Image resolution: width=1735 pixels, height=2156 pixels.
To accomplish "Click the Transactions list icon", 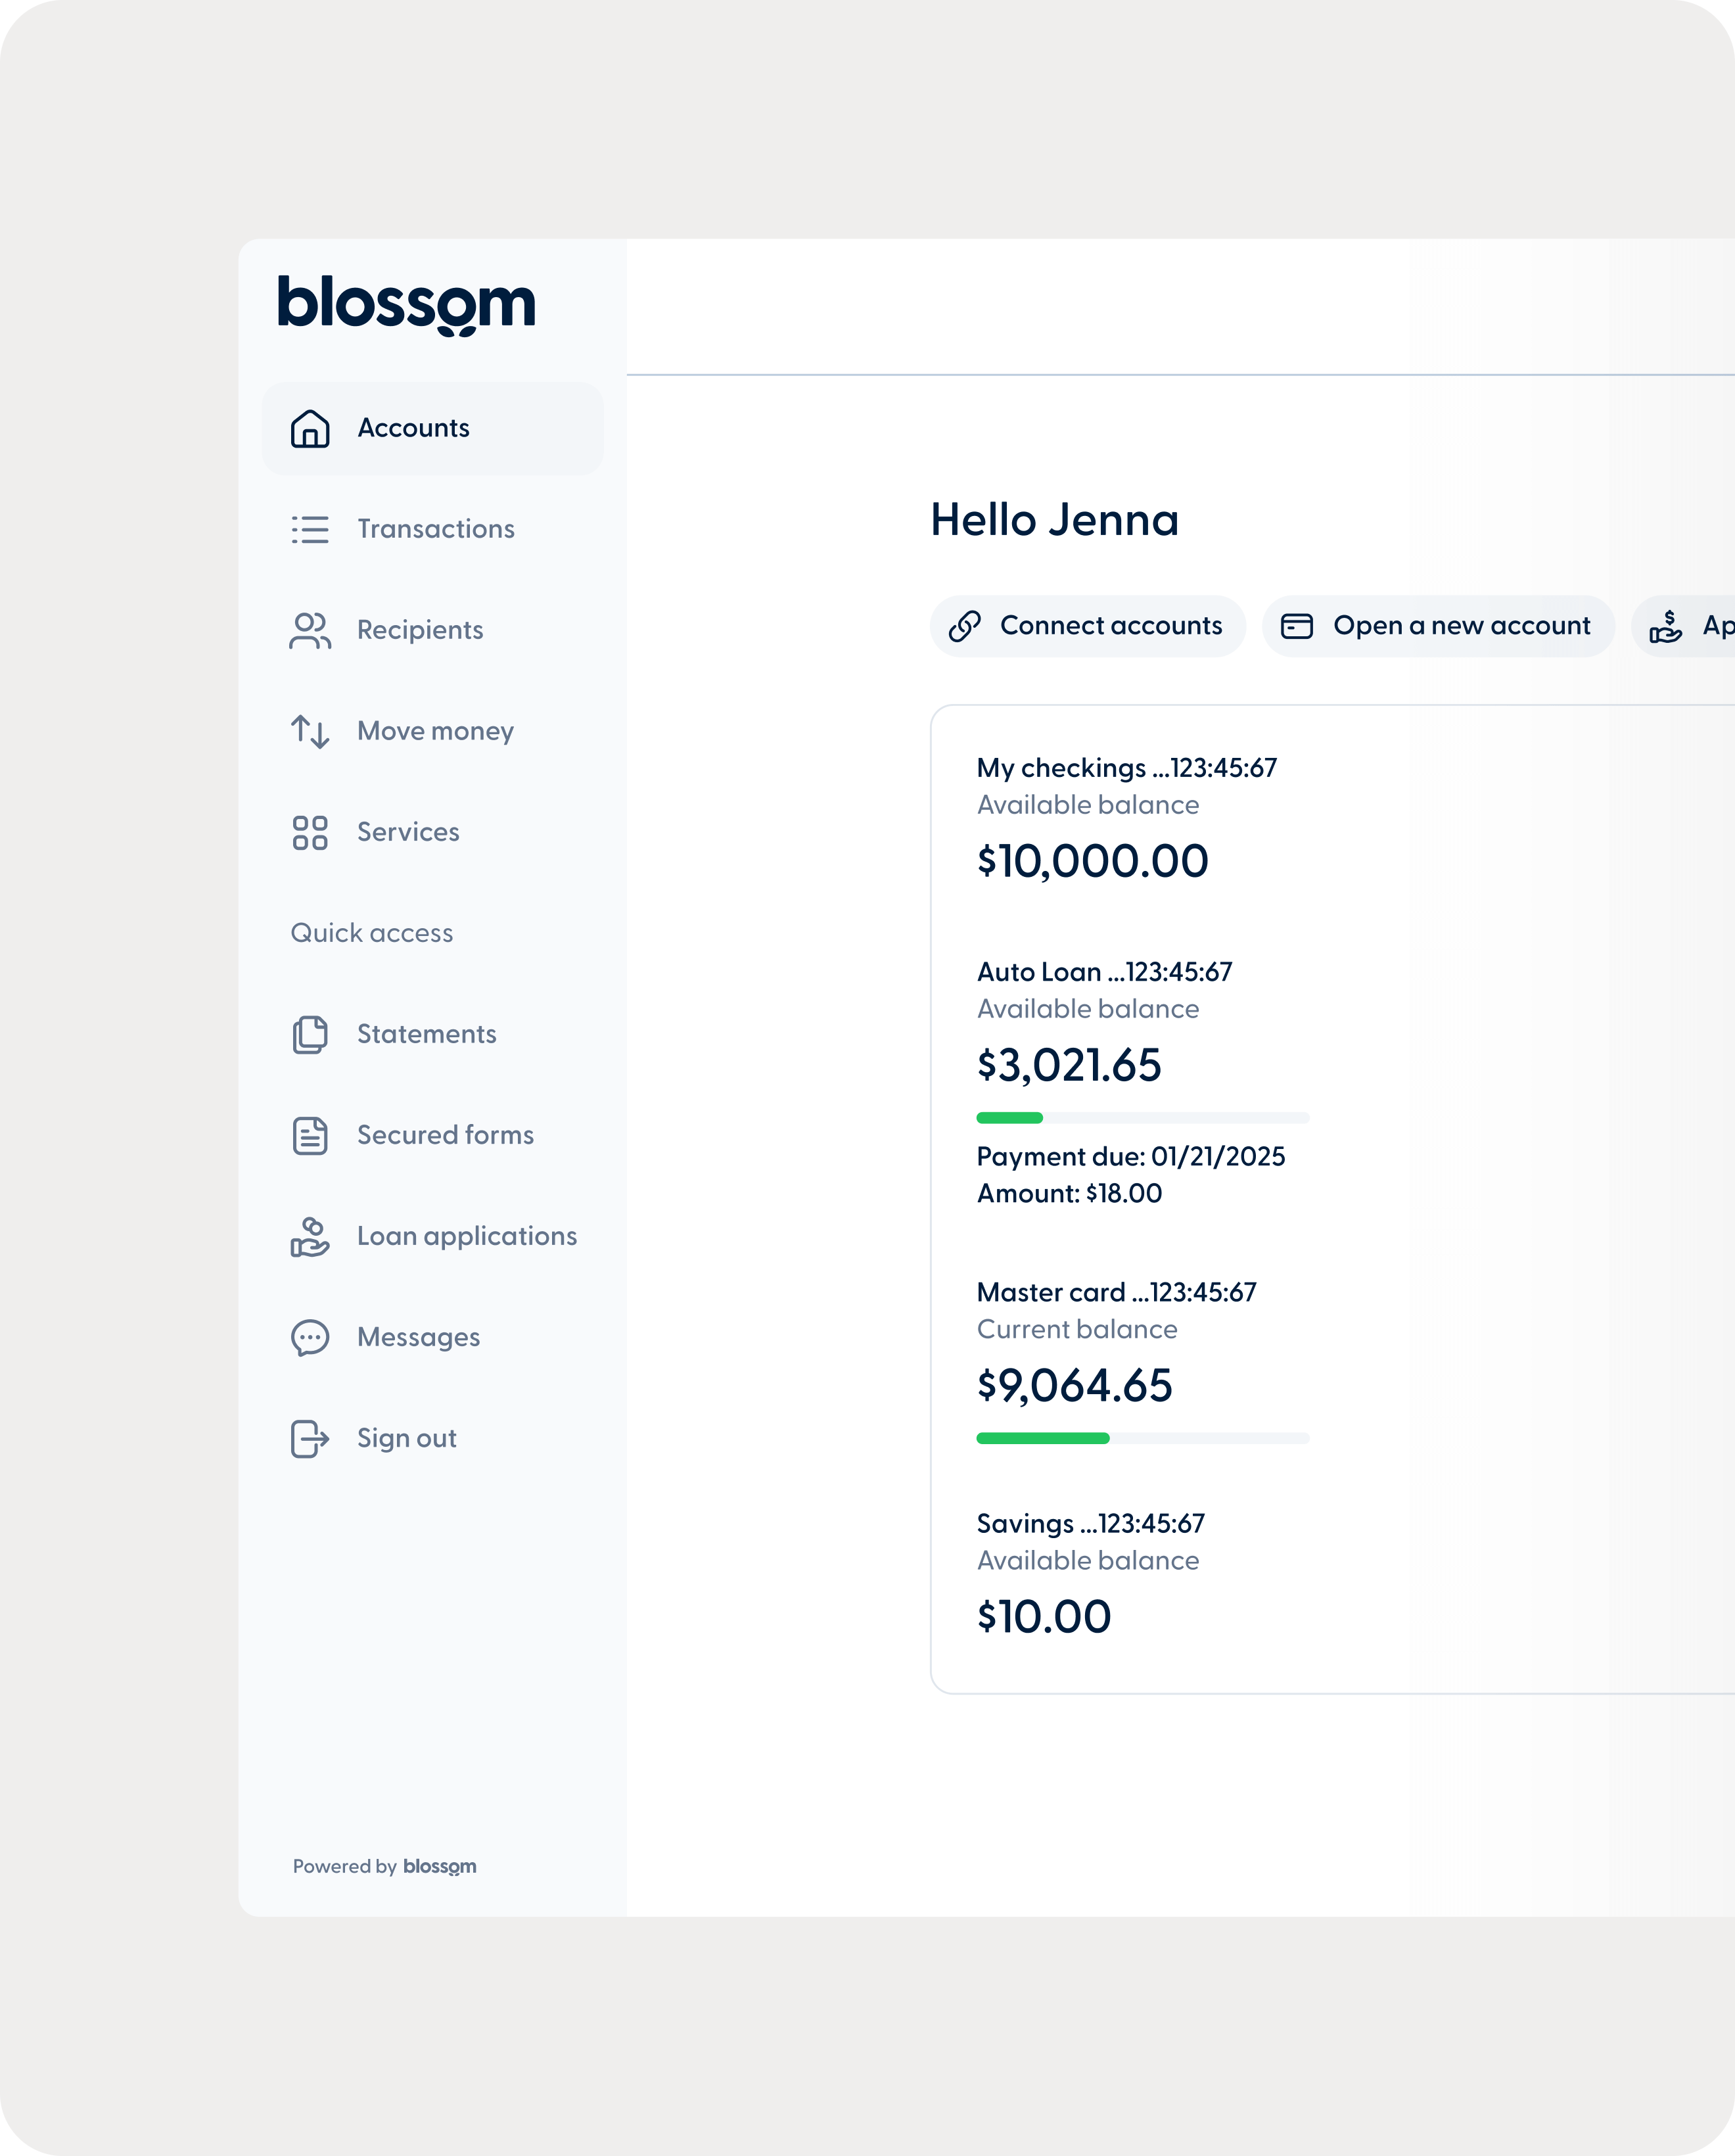I will 310,529.
